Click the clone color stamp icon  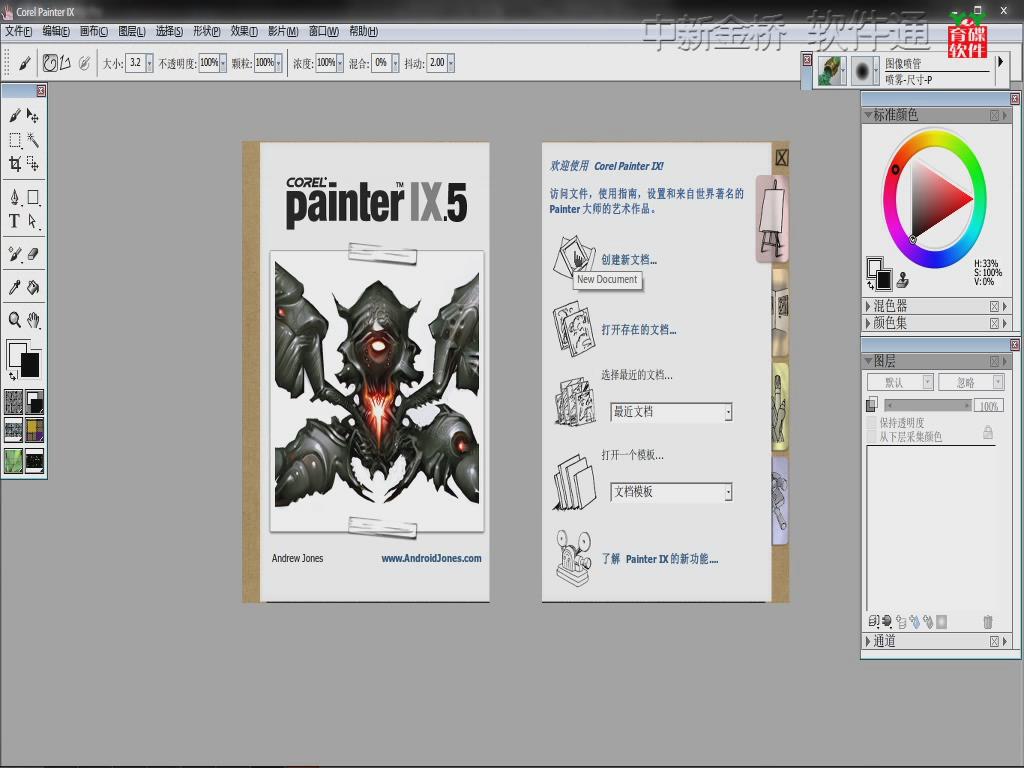(x=903, y=280)
